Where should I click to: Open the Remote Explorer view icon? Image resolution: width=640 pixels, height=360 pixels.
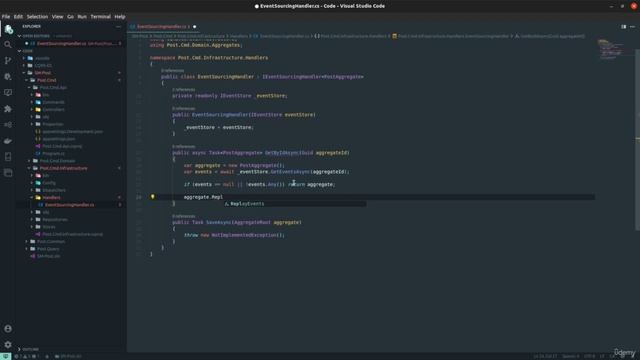(8, 93)
